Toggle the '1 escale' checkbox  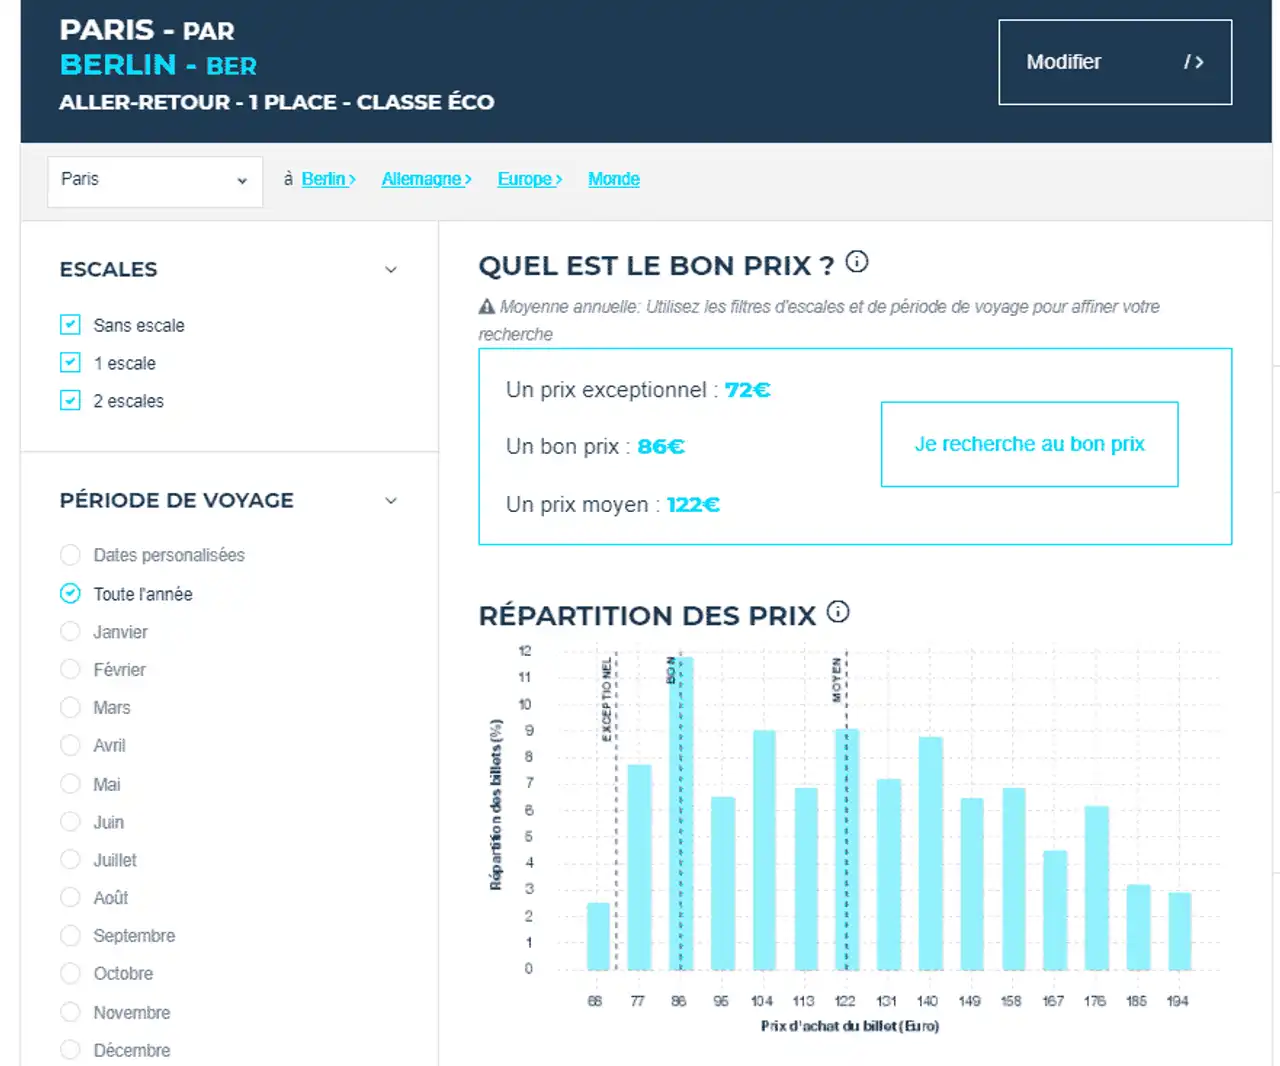70,363
